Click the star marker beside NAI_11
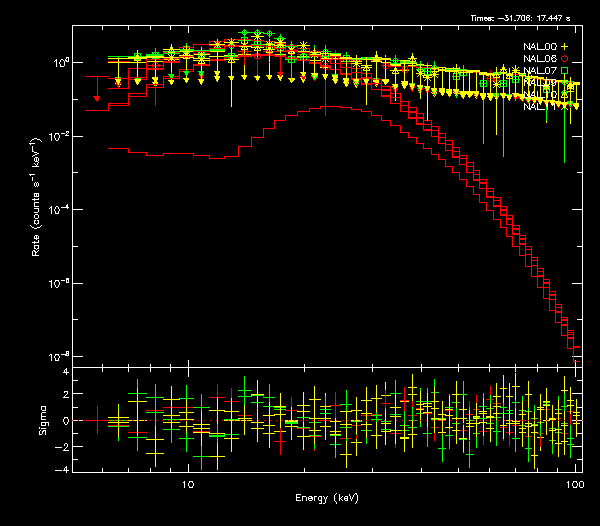The image size is (600, 526). tap(564, 107)
